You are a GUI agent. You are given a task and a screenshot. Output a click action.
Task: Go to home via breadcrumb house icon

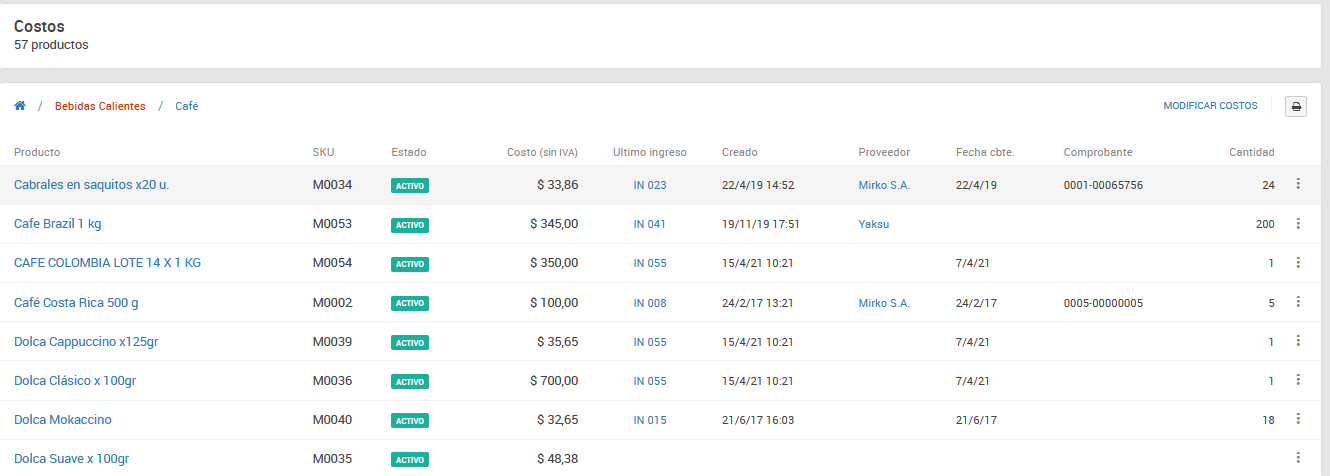tap(19, 105)
